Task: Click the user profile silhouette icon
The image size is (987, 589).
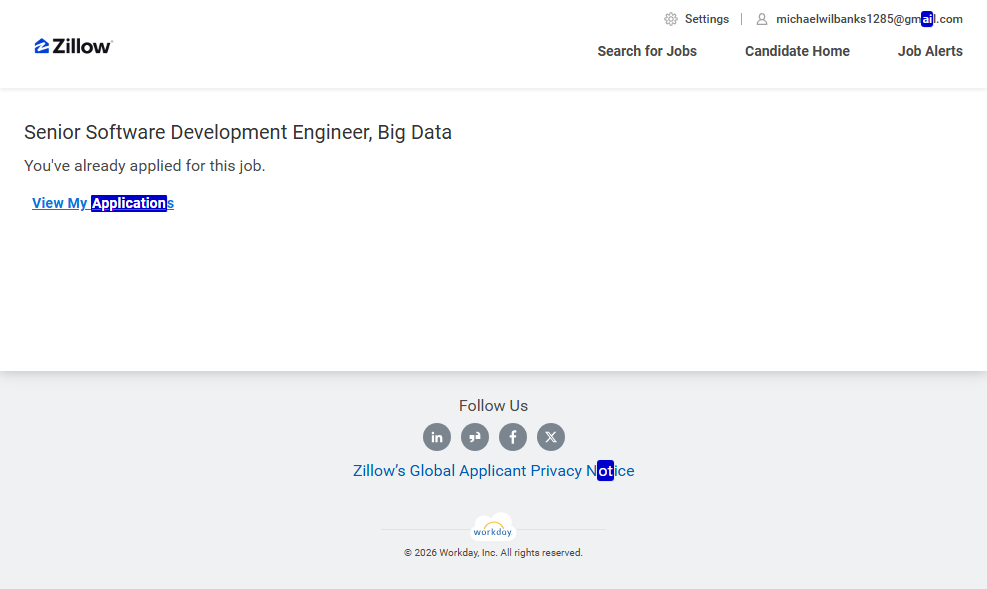Action: pyautogui.click(x=762, y=19)
